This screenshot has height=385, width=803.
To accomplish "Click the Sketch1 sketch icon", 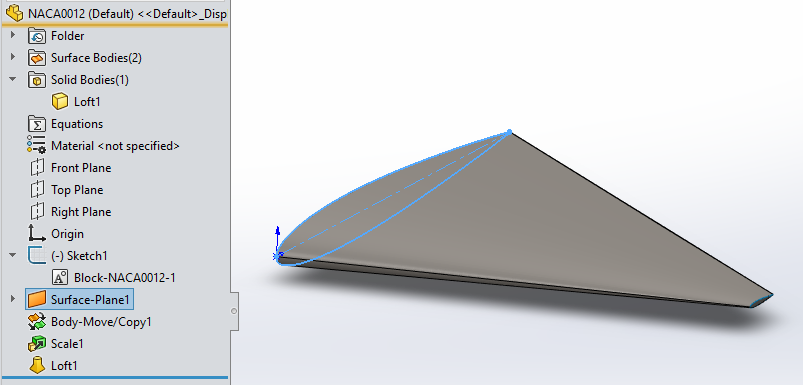I will (x=37, y=255).
